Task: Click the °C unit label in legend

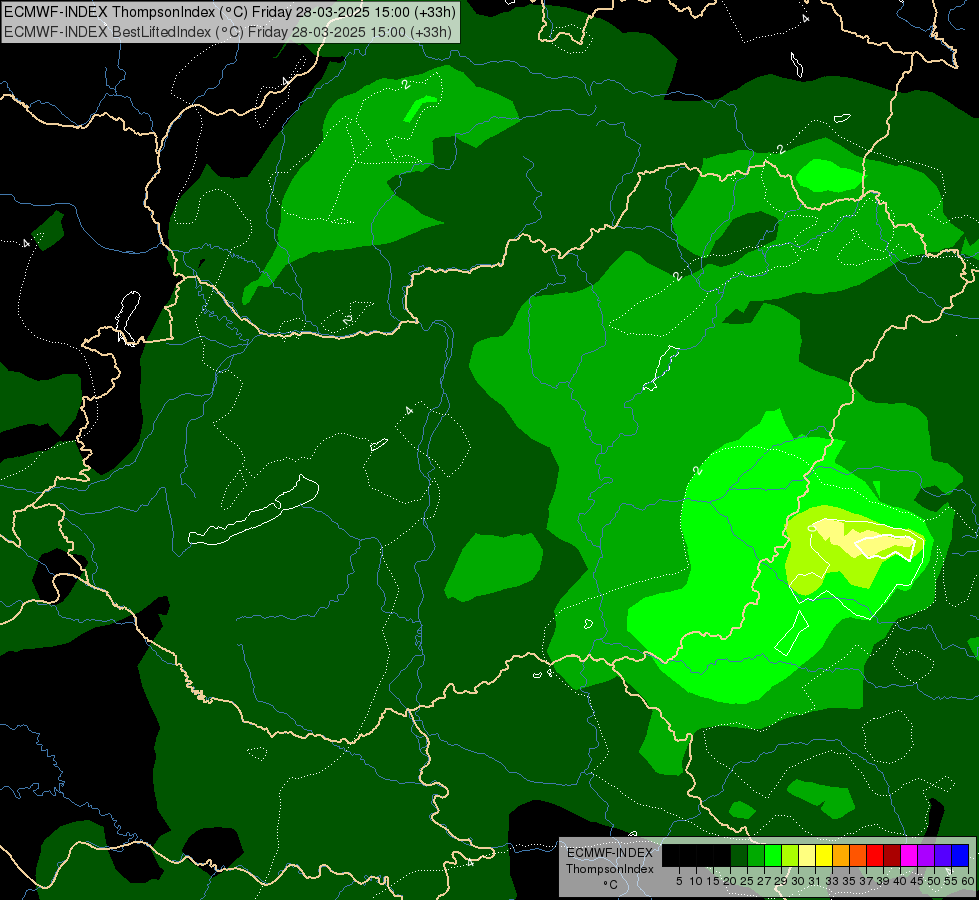Action: tap(611, 885)
